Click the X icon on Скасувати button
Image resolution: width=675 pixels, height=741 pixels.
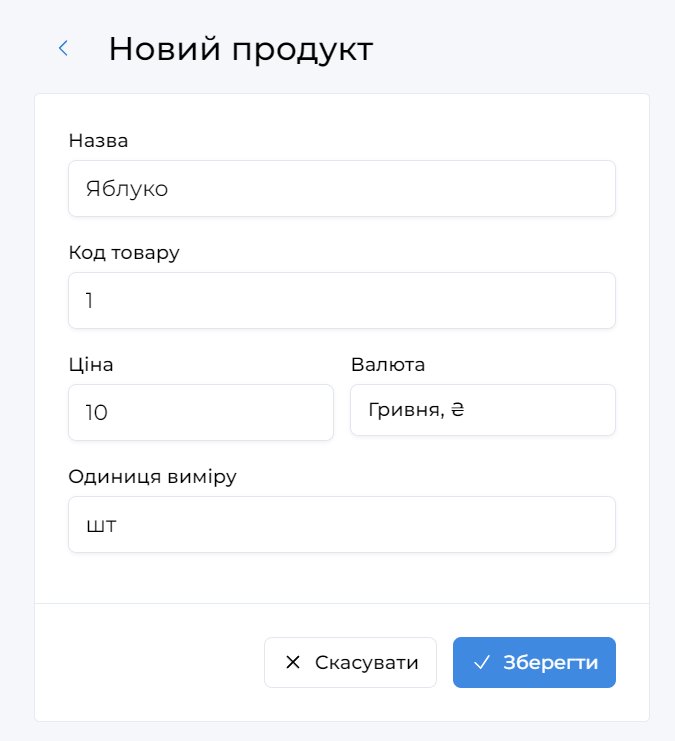293,662
